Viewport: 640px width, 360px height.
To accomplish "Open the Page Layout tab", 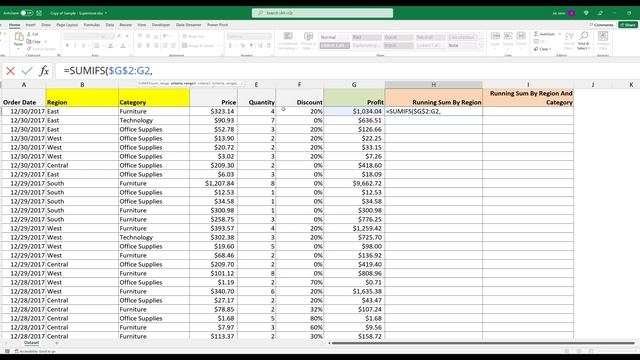I will click(67, 25).
